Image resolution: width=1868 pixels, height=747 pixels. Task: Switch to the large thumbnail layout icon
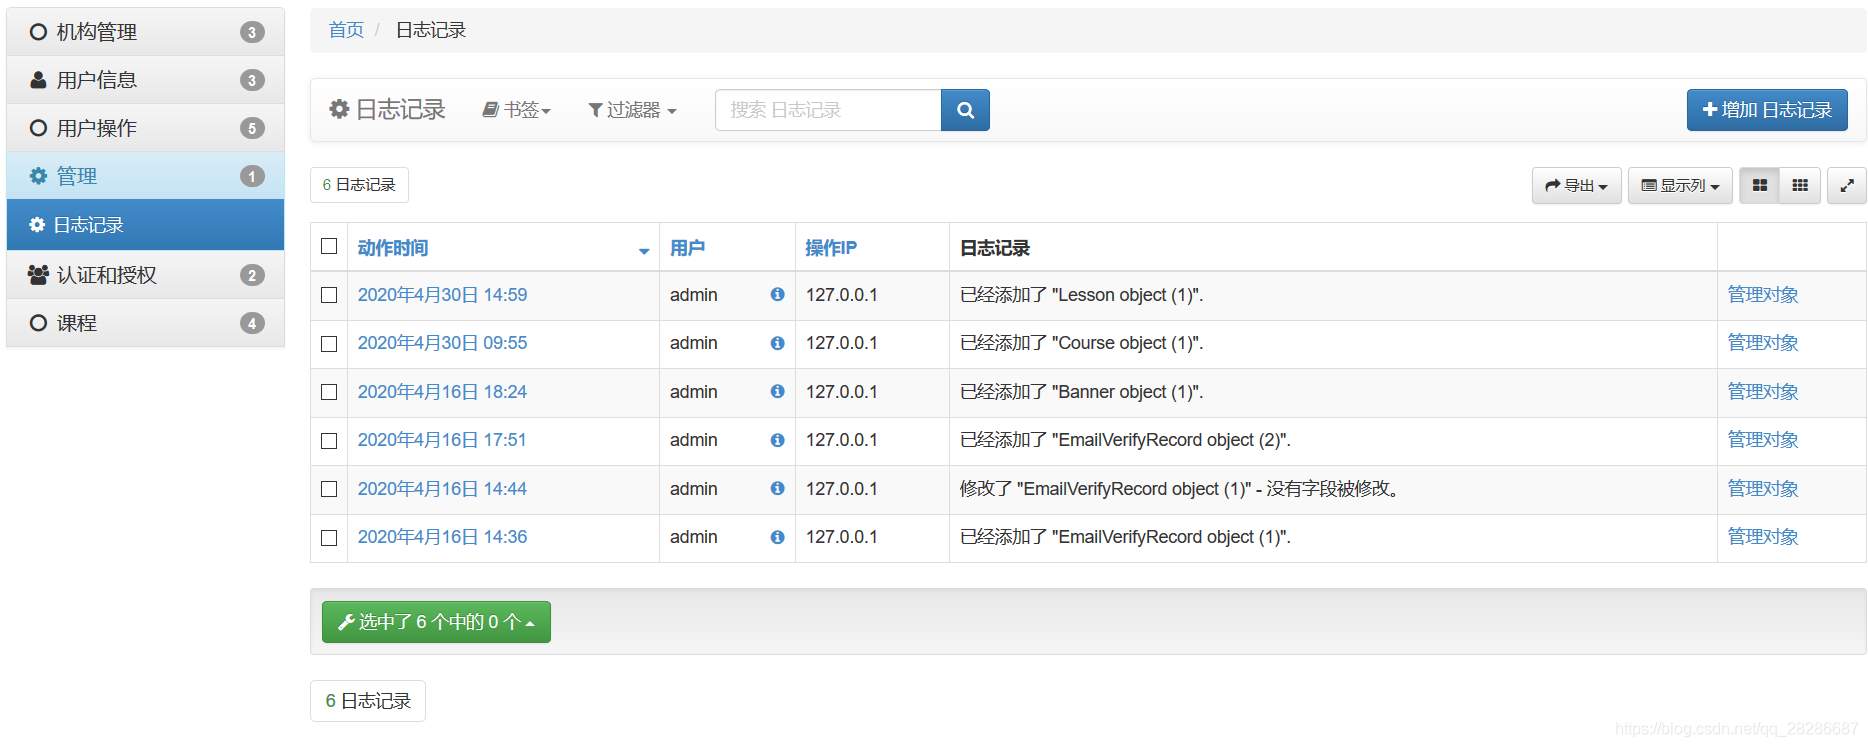click(x=1760, y=185)
